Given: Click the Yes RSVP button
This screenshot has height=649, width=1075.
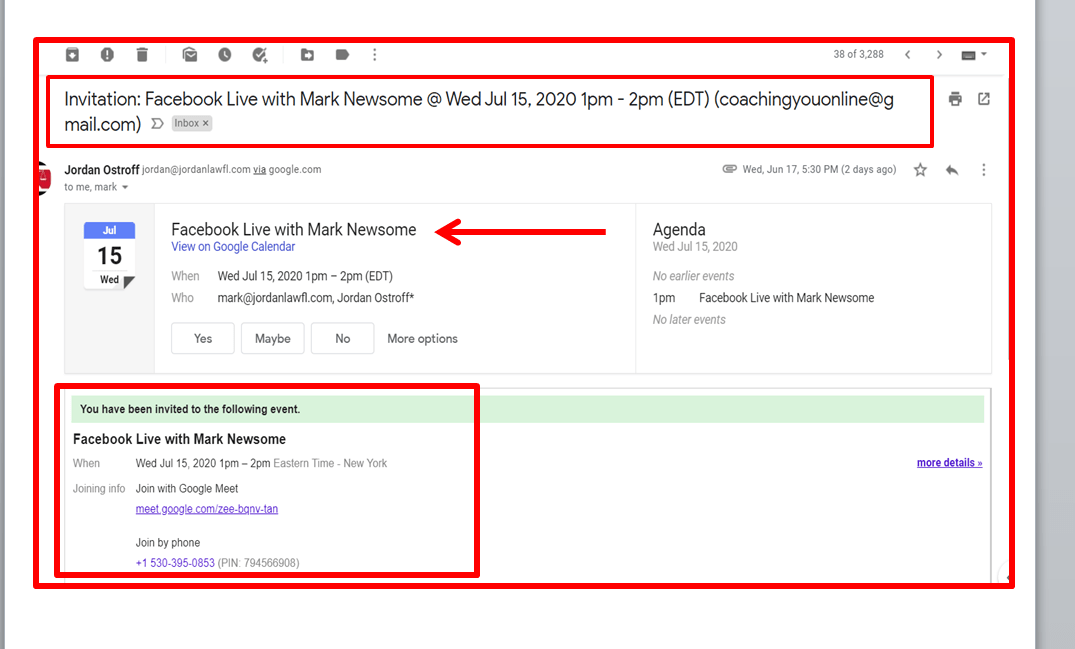Looking at the screenshot, I should 203,339.
